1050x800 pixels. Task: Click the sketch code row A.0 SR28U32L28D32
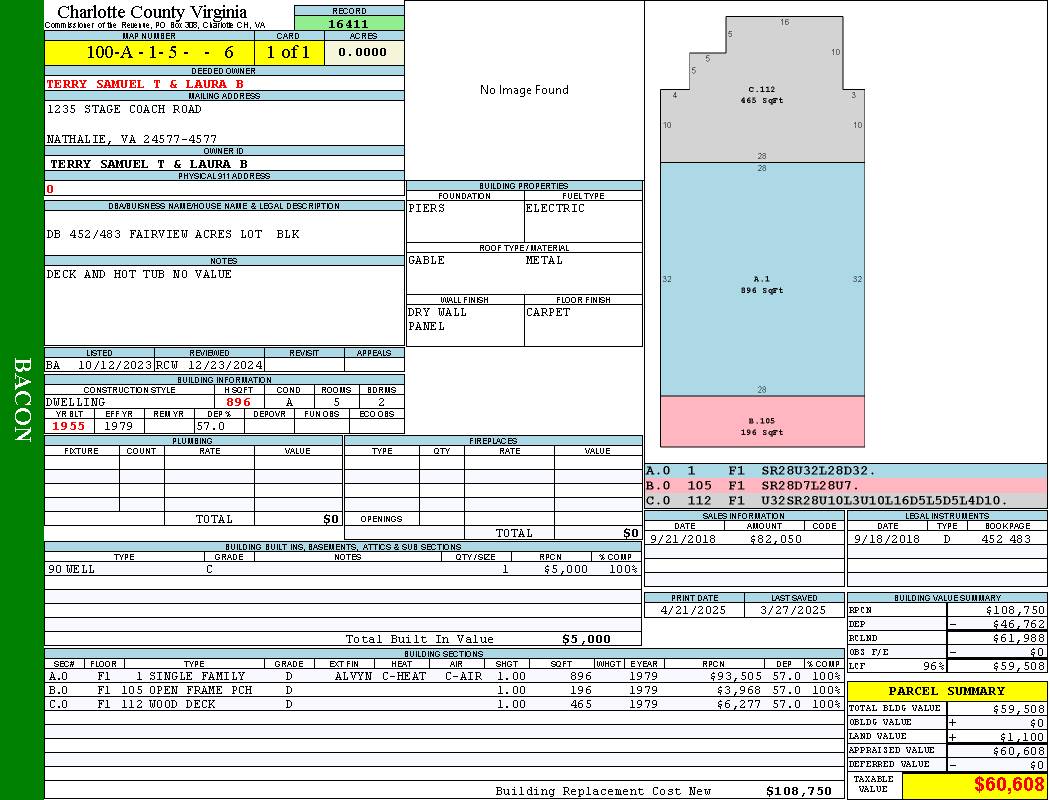tap(846, 471)
